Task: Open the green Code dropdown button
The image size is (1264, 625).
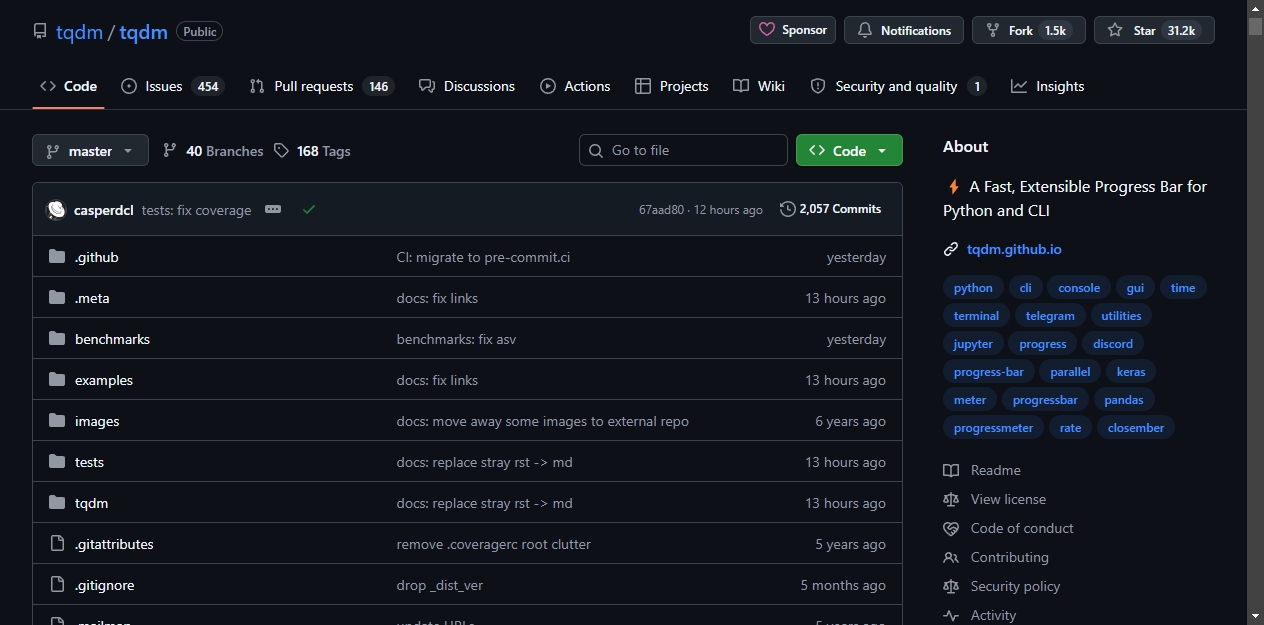Action: 849,150
